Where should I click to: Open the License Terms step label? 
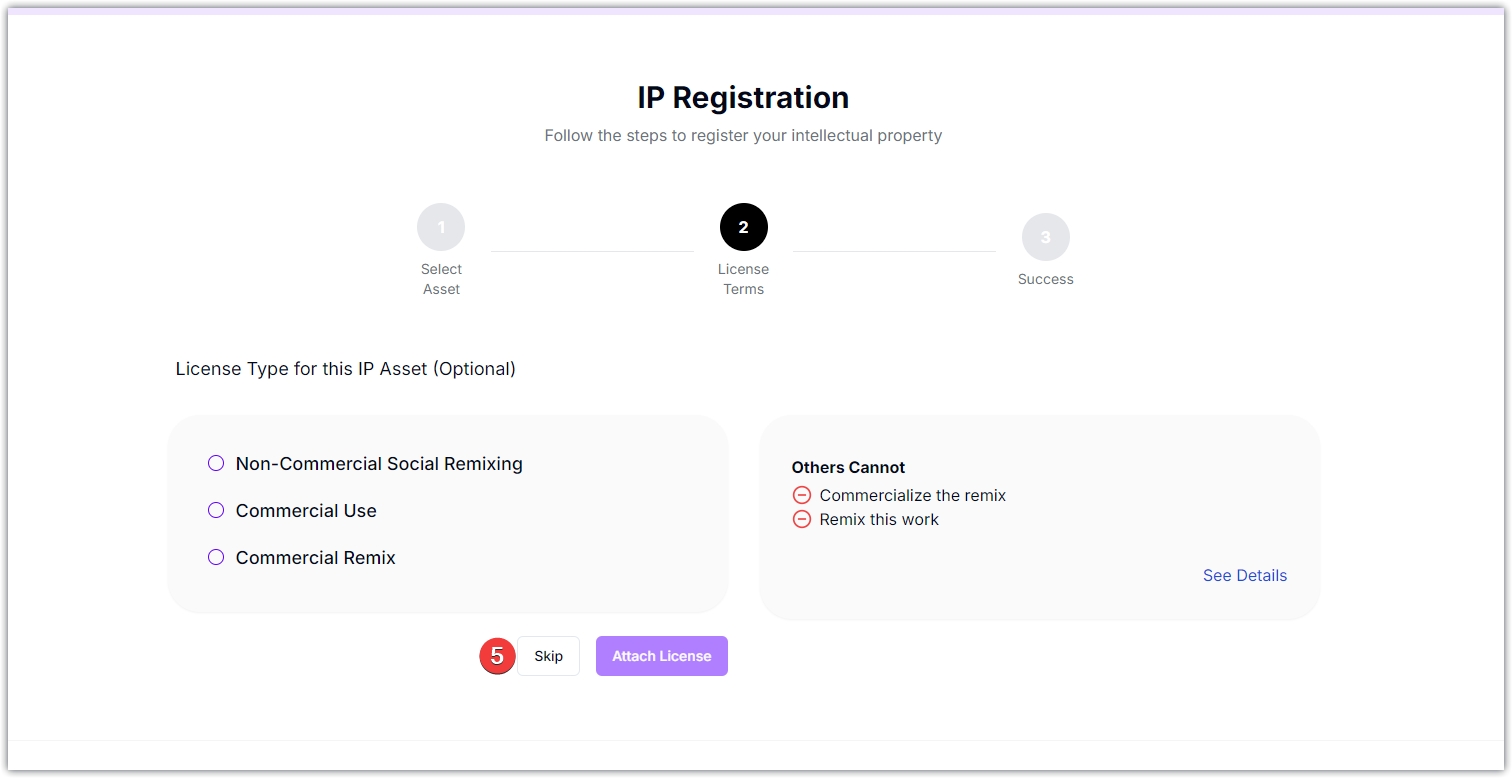click(743, 279)
